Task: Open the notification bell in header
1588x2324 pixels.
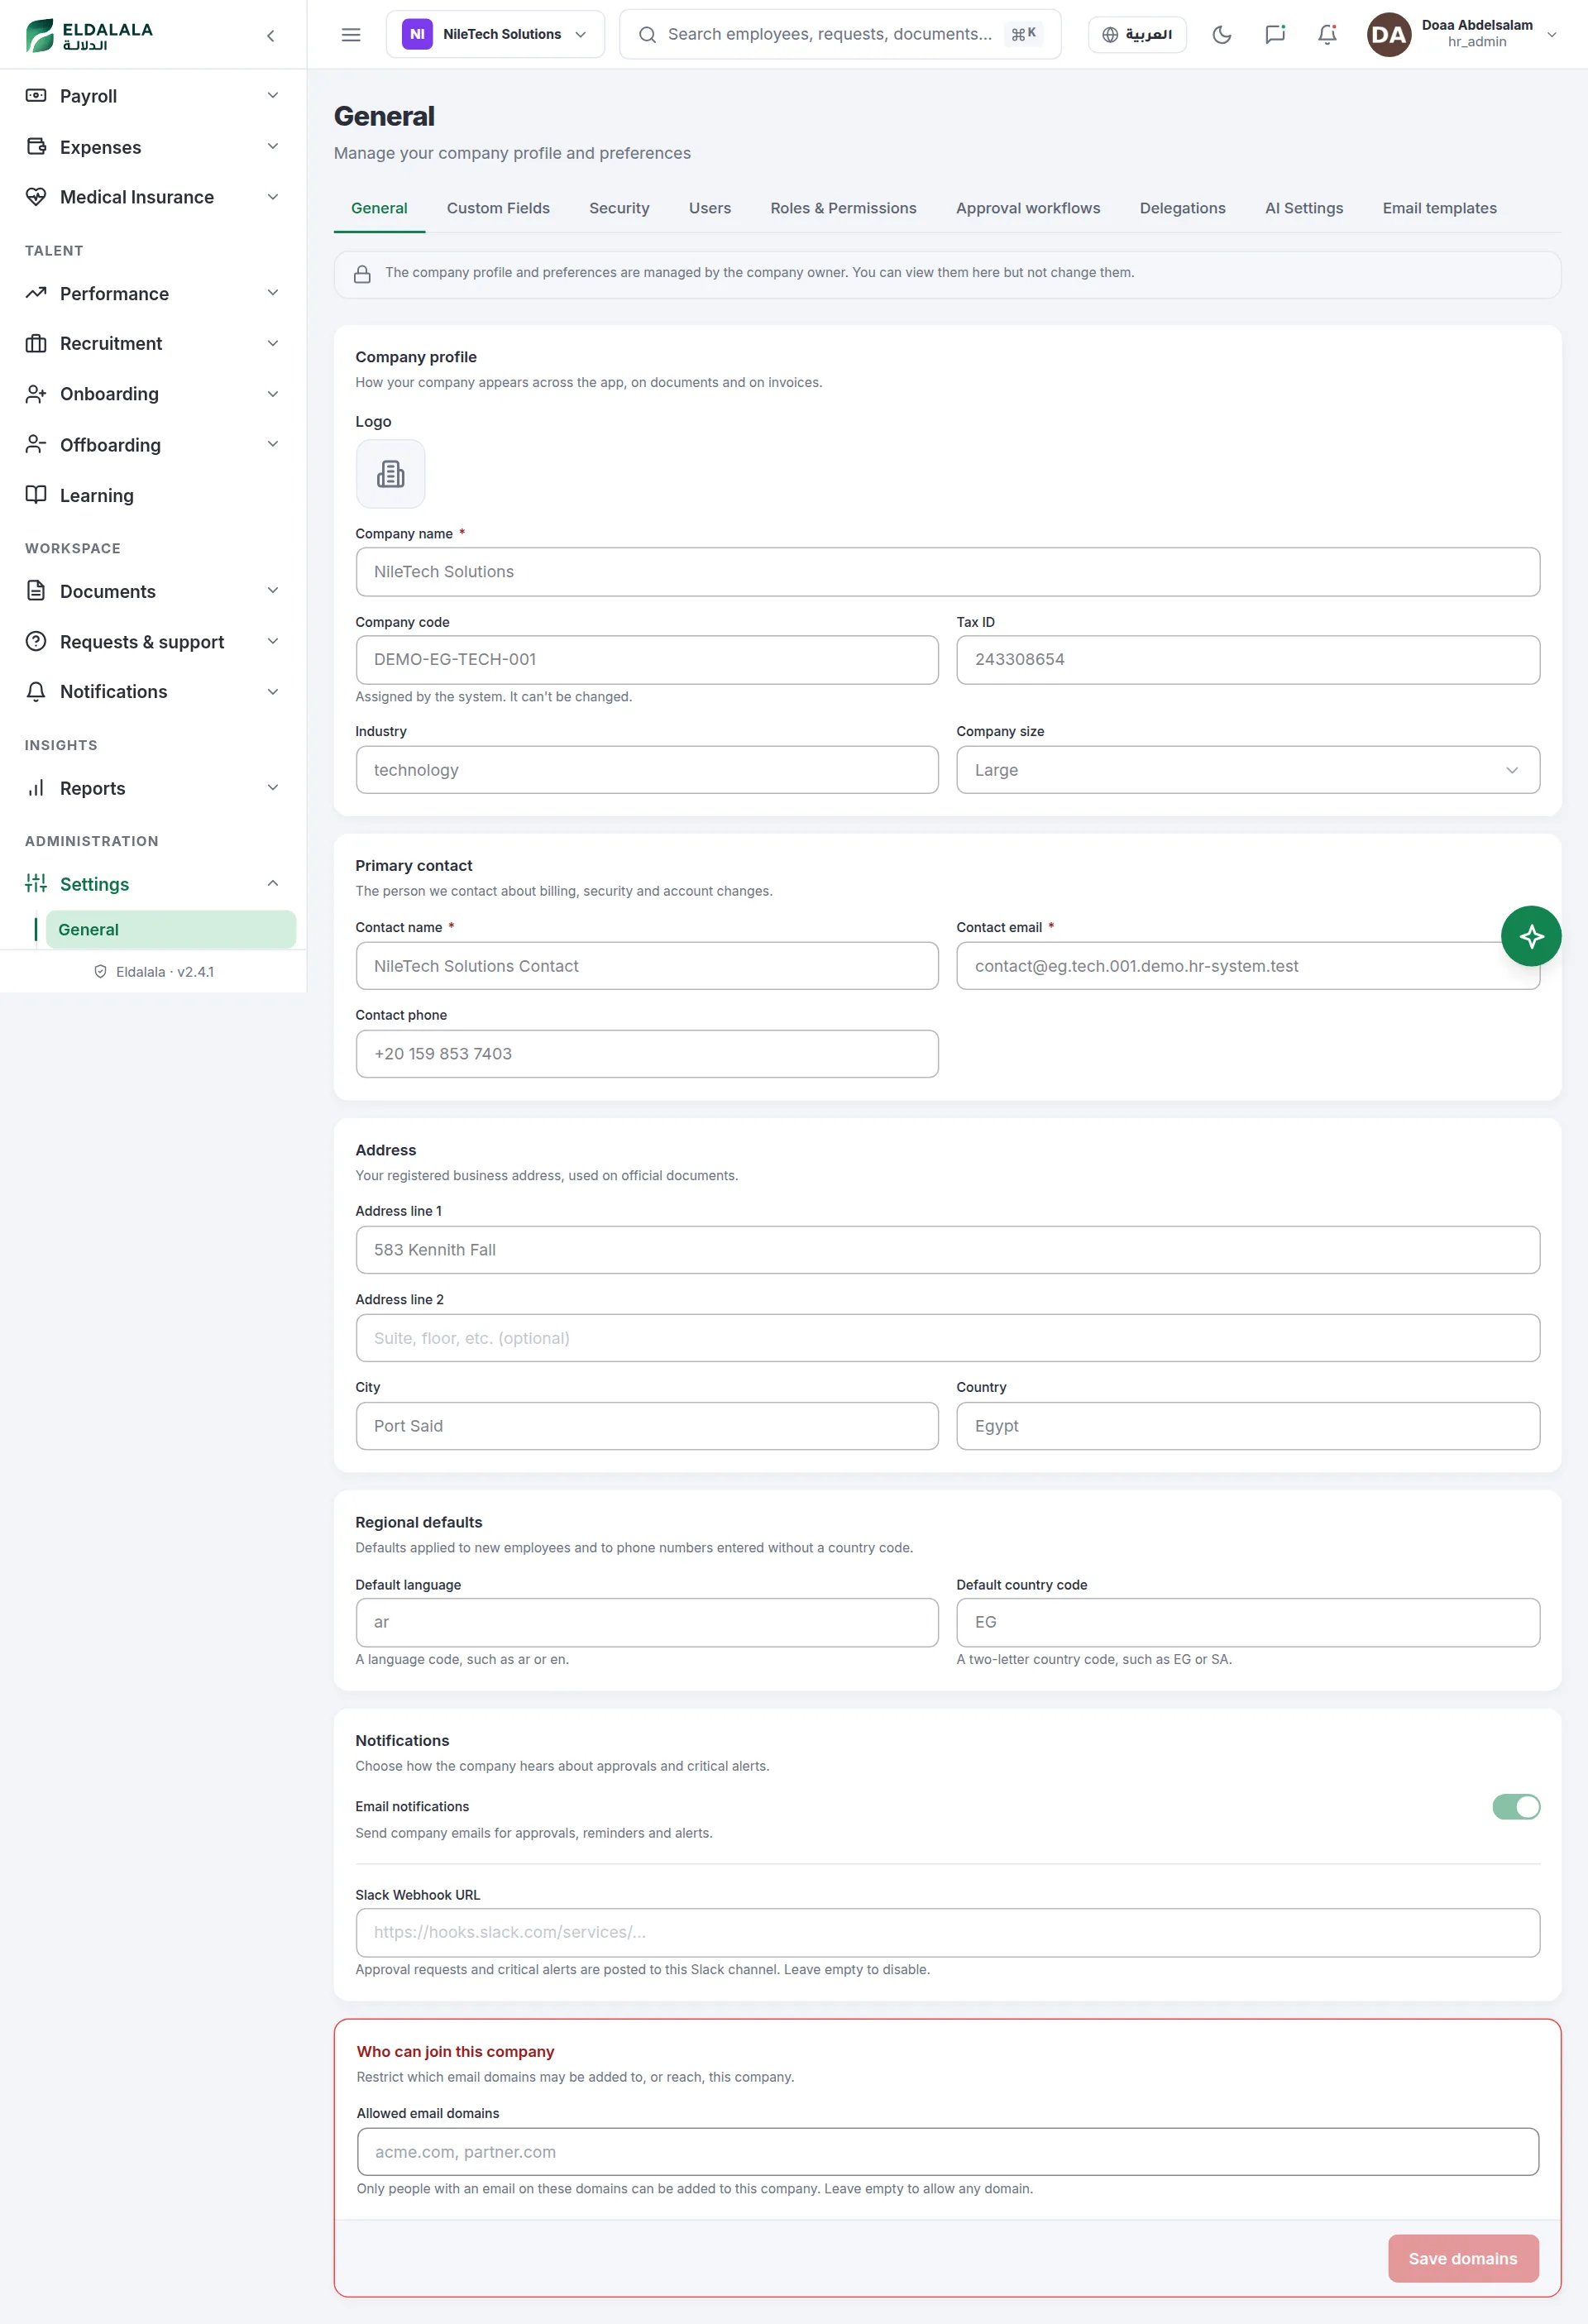Action: (1327, 34)
